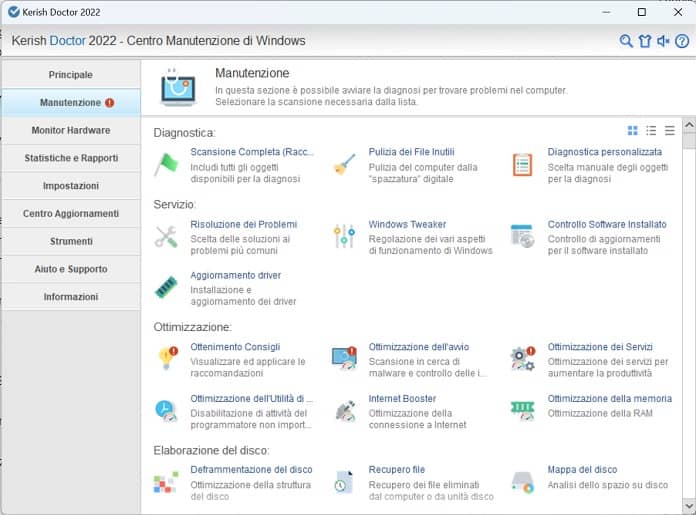This screenshot has height=515, width=696.
Task: Click the Scansione Completa flag icon
Action: (166, 164)
